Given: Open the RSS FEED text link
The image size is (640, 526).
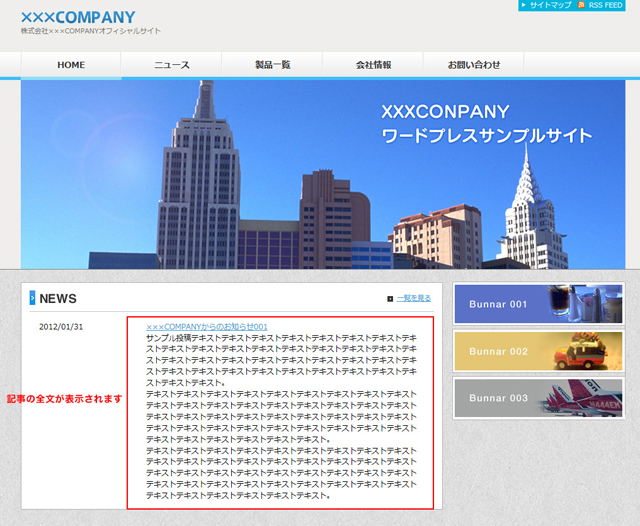Looking at the screenshot, I should pyautogui.click(x=605, y=5).
